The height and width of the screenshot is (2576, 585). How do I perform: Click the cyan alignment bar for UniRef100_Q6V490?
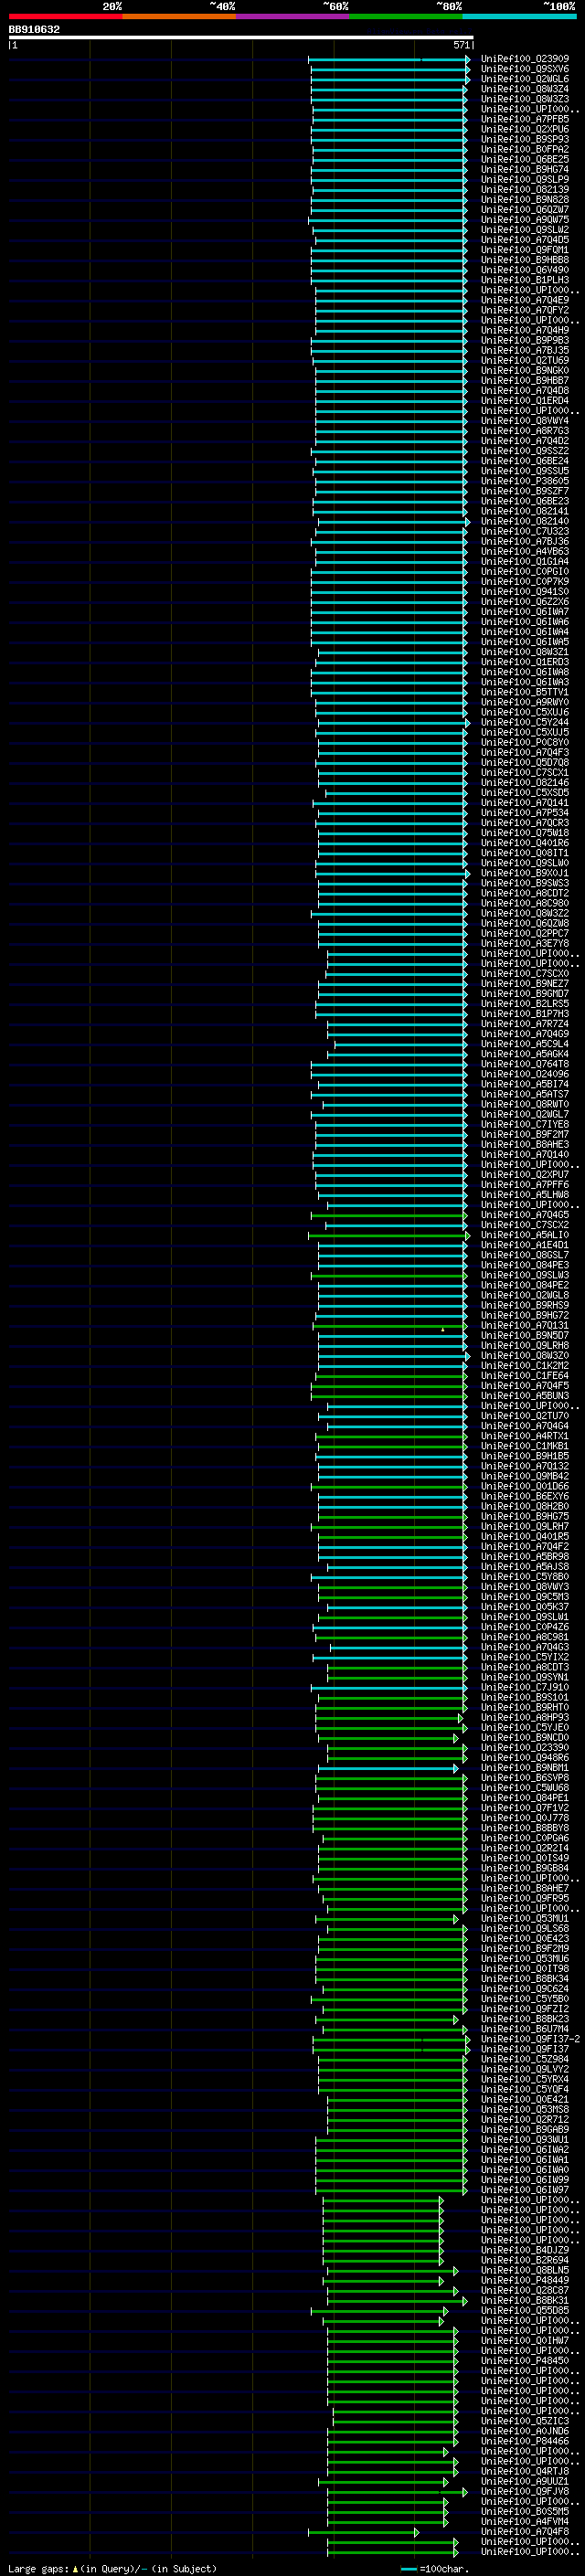coord(388,270)
